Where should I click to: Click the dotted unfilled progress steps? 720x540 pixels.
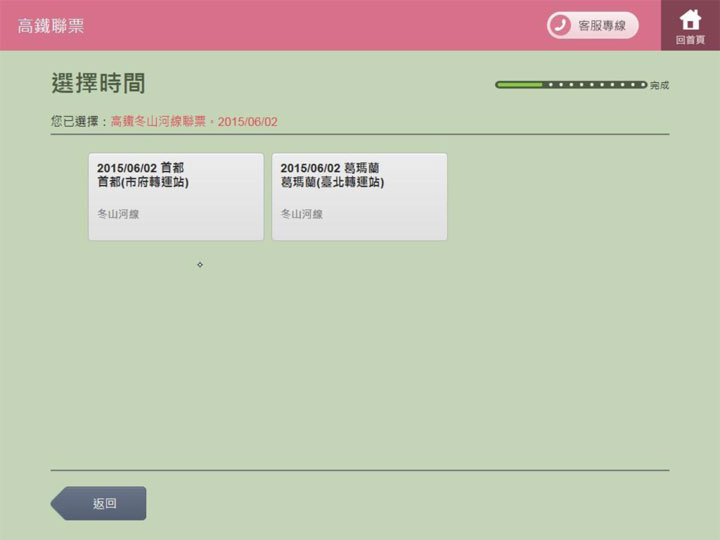596,85
